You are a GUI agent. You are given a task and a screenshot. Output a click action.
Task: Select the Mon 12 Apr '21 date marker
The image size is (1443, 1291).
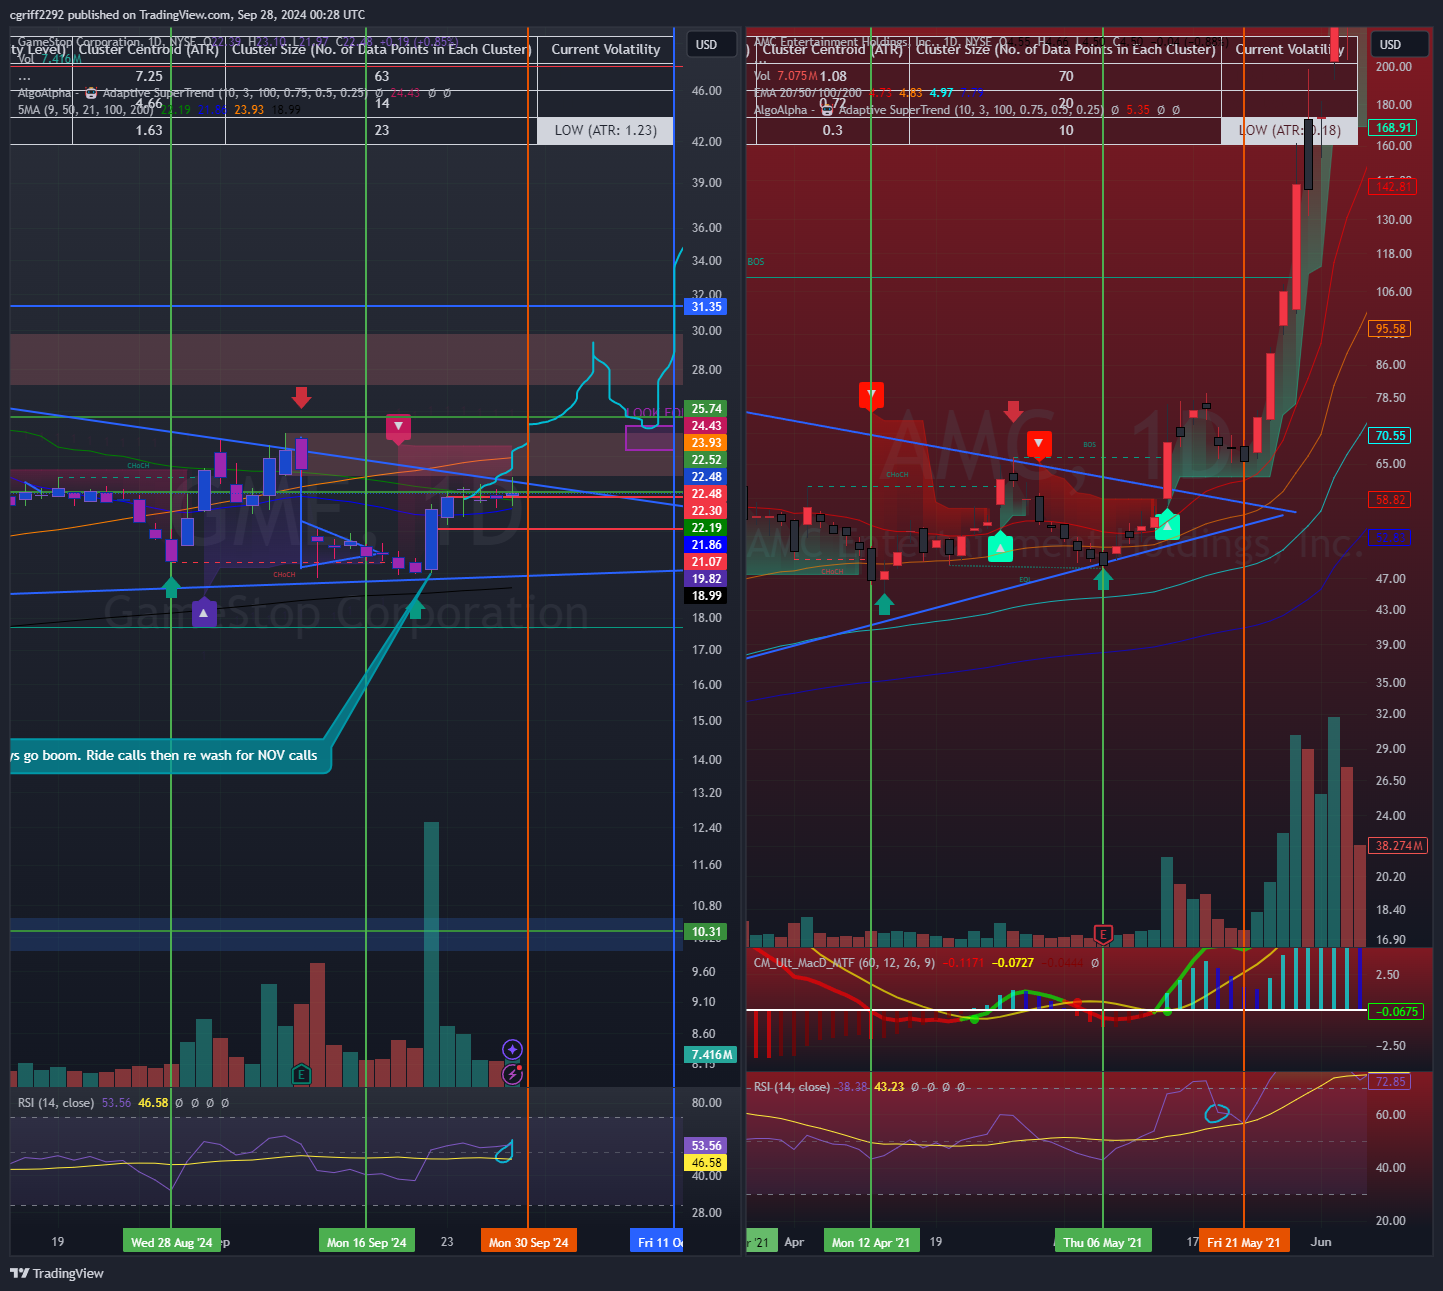tap(871, 1242)
